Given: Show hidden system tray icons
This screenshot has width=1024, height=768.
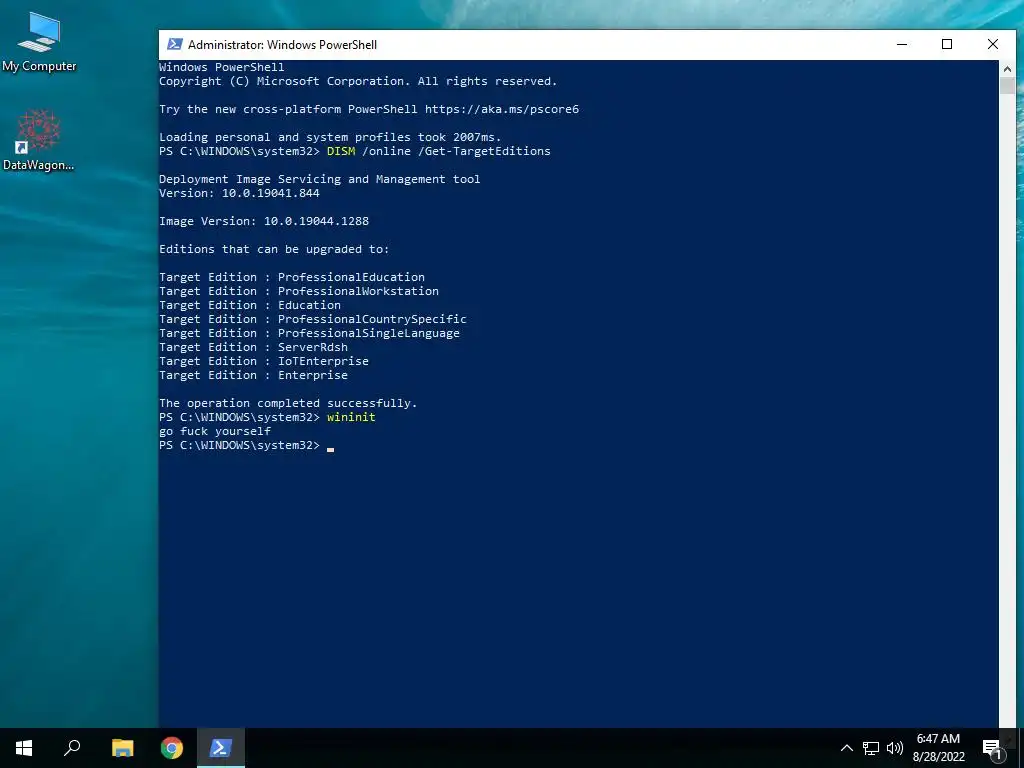Looking at the screenshot, I should [846, 748].
